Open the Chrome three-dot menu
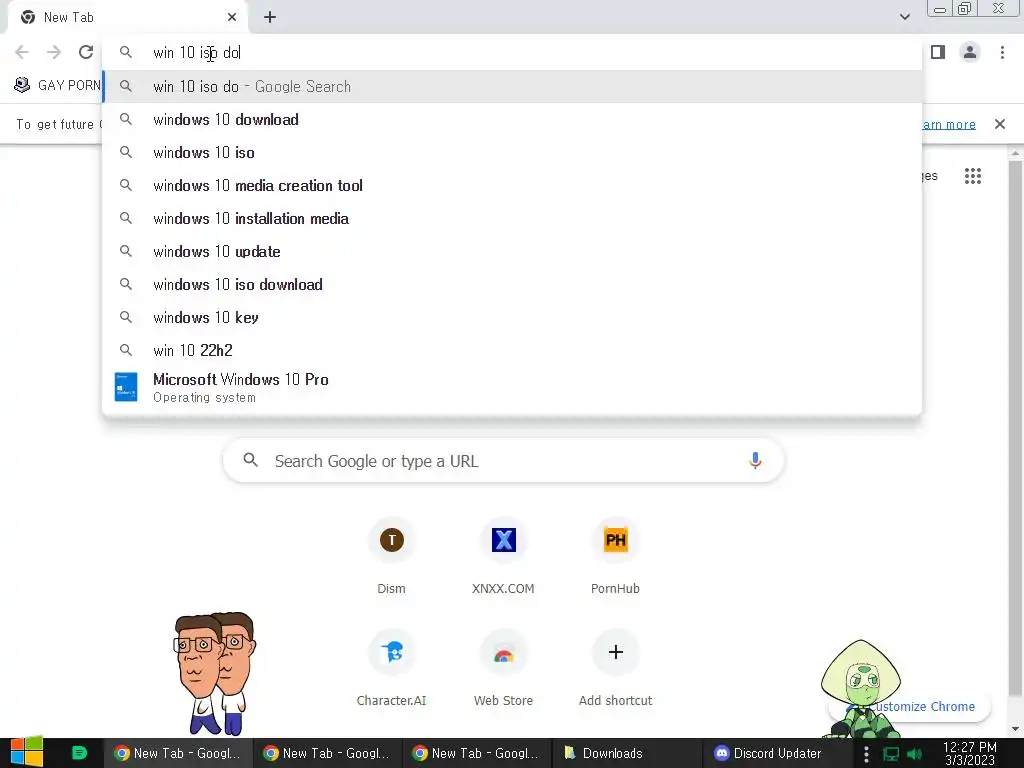Image resolution: width=1024 pixels, height=768 pixels. click(1002, 52)
